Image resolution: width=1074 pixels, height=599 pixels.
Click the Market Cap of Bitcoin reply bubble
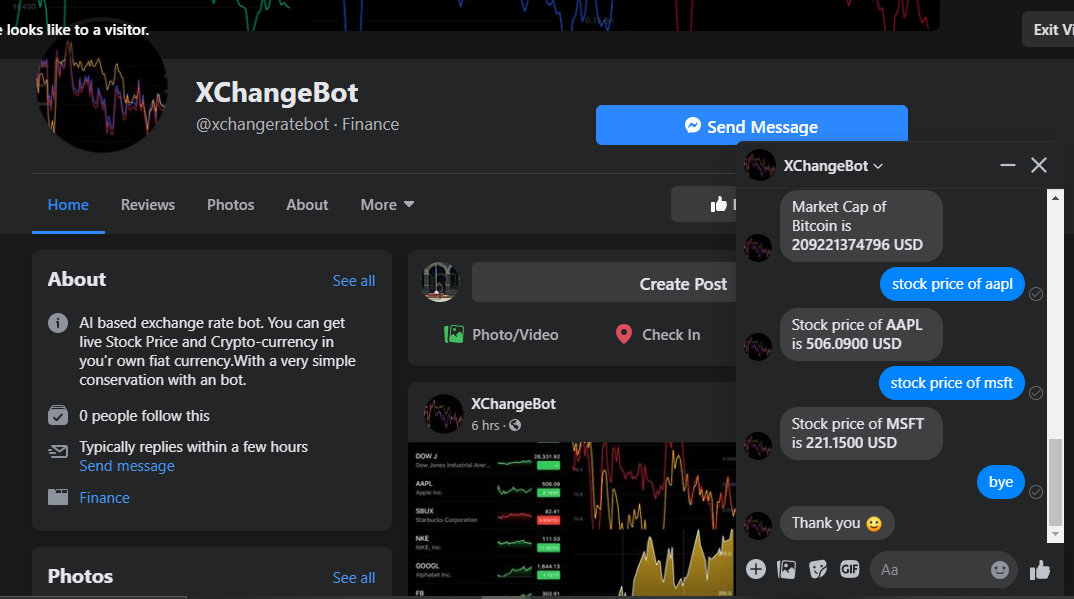[861, 226]
